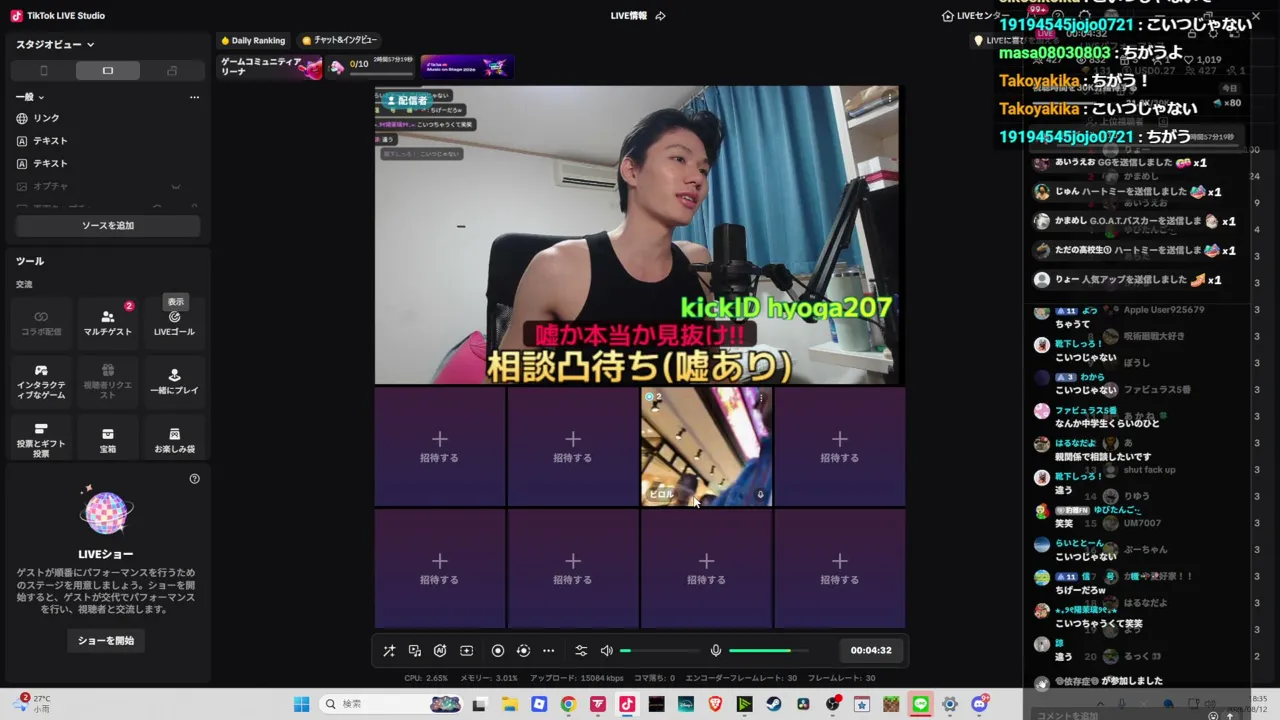Open the ゲームコミュニティアリーナ banner
Viewport: 1280px width, 720px height.
[271, 67]
